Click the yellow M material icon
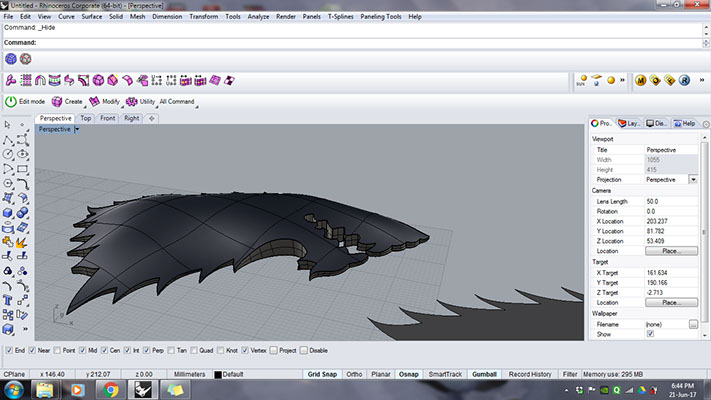The image size is (711, 400). pos(640,81)
